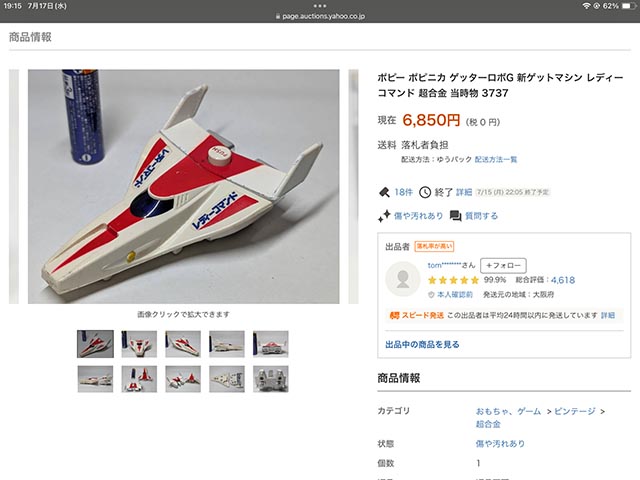The width and height of the screenshot is (640, 480).
Task: Open 出品中の商品を見る link
Action: pos(422,344)
